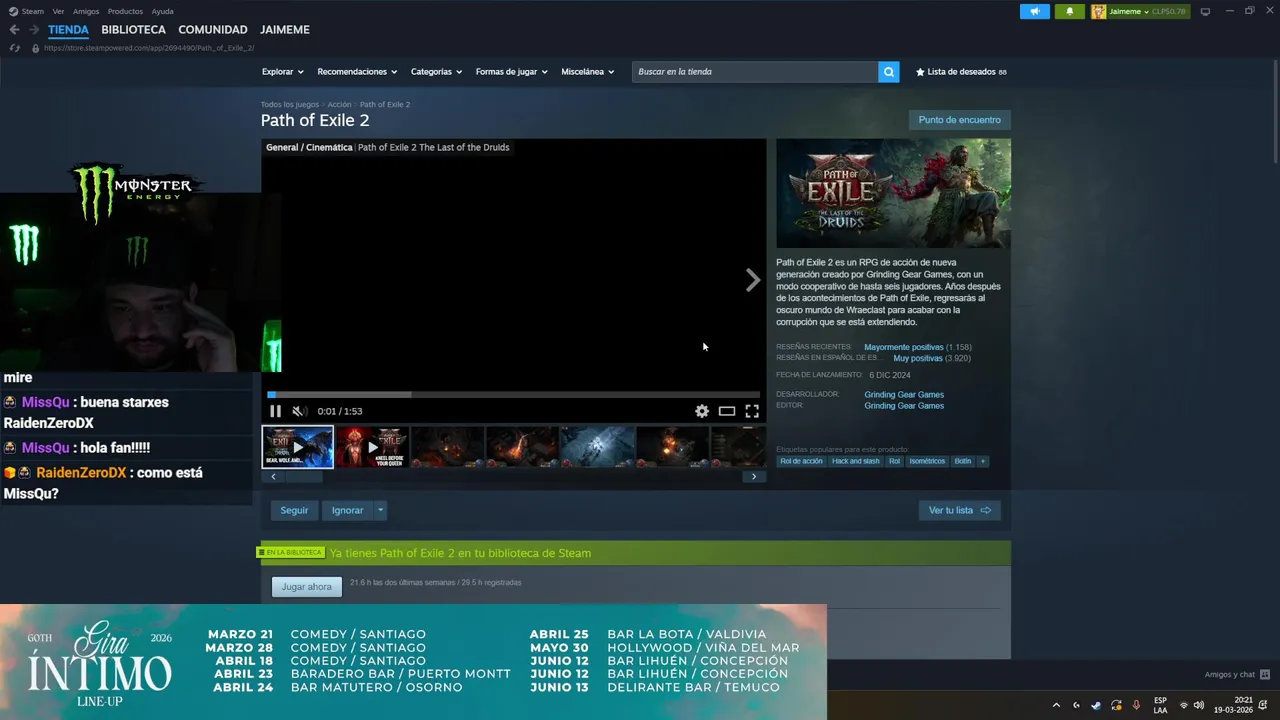The width and height of the screenshot is (1280, 720).
Task: Open the Hack and slash tag
Action: click(x=855, y=461)
